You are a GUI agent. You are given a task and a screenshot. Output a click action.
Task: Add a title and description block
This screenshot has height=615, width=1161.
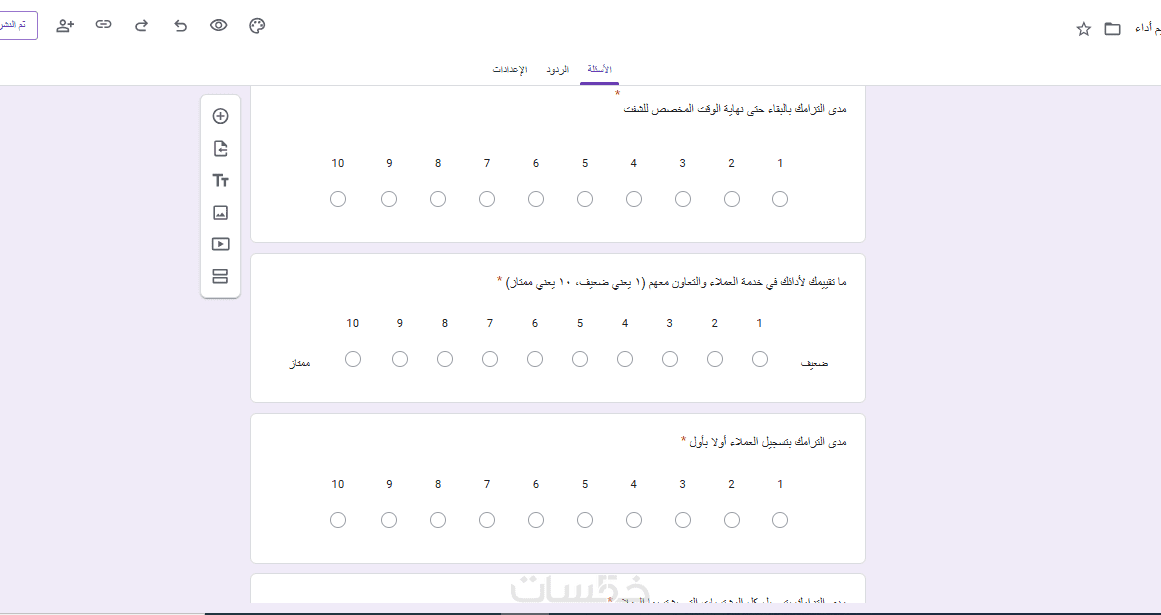pos(221,181)
